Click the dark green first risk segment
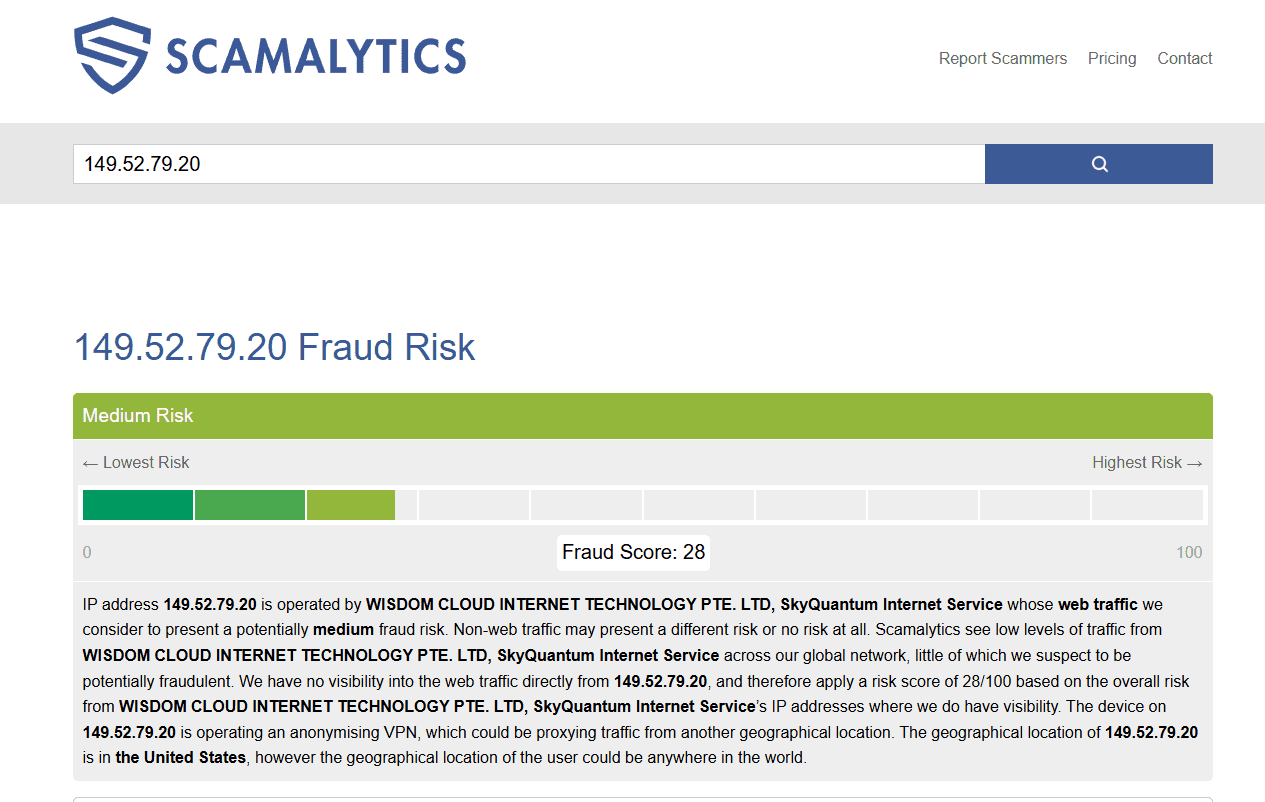 coord(138,505)
